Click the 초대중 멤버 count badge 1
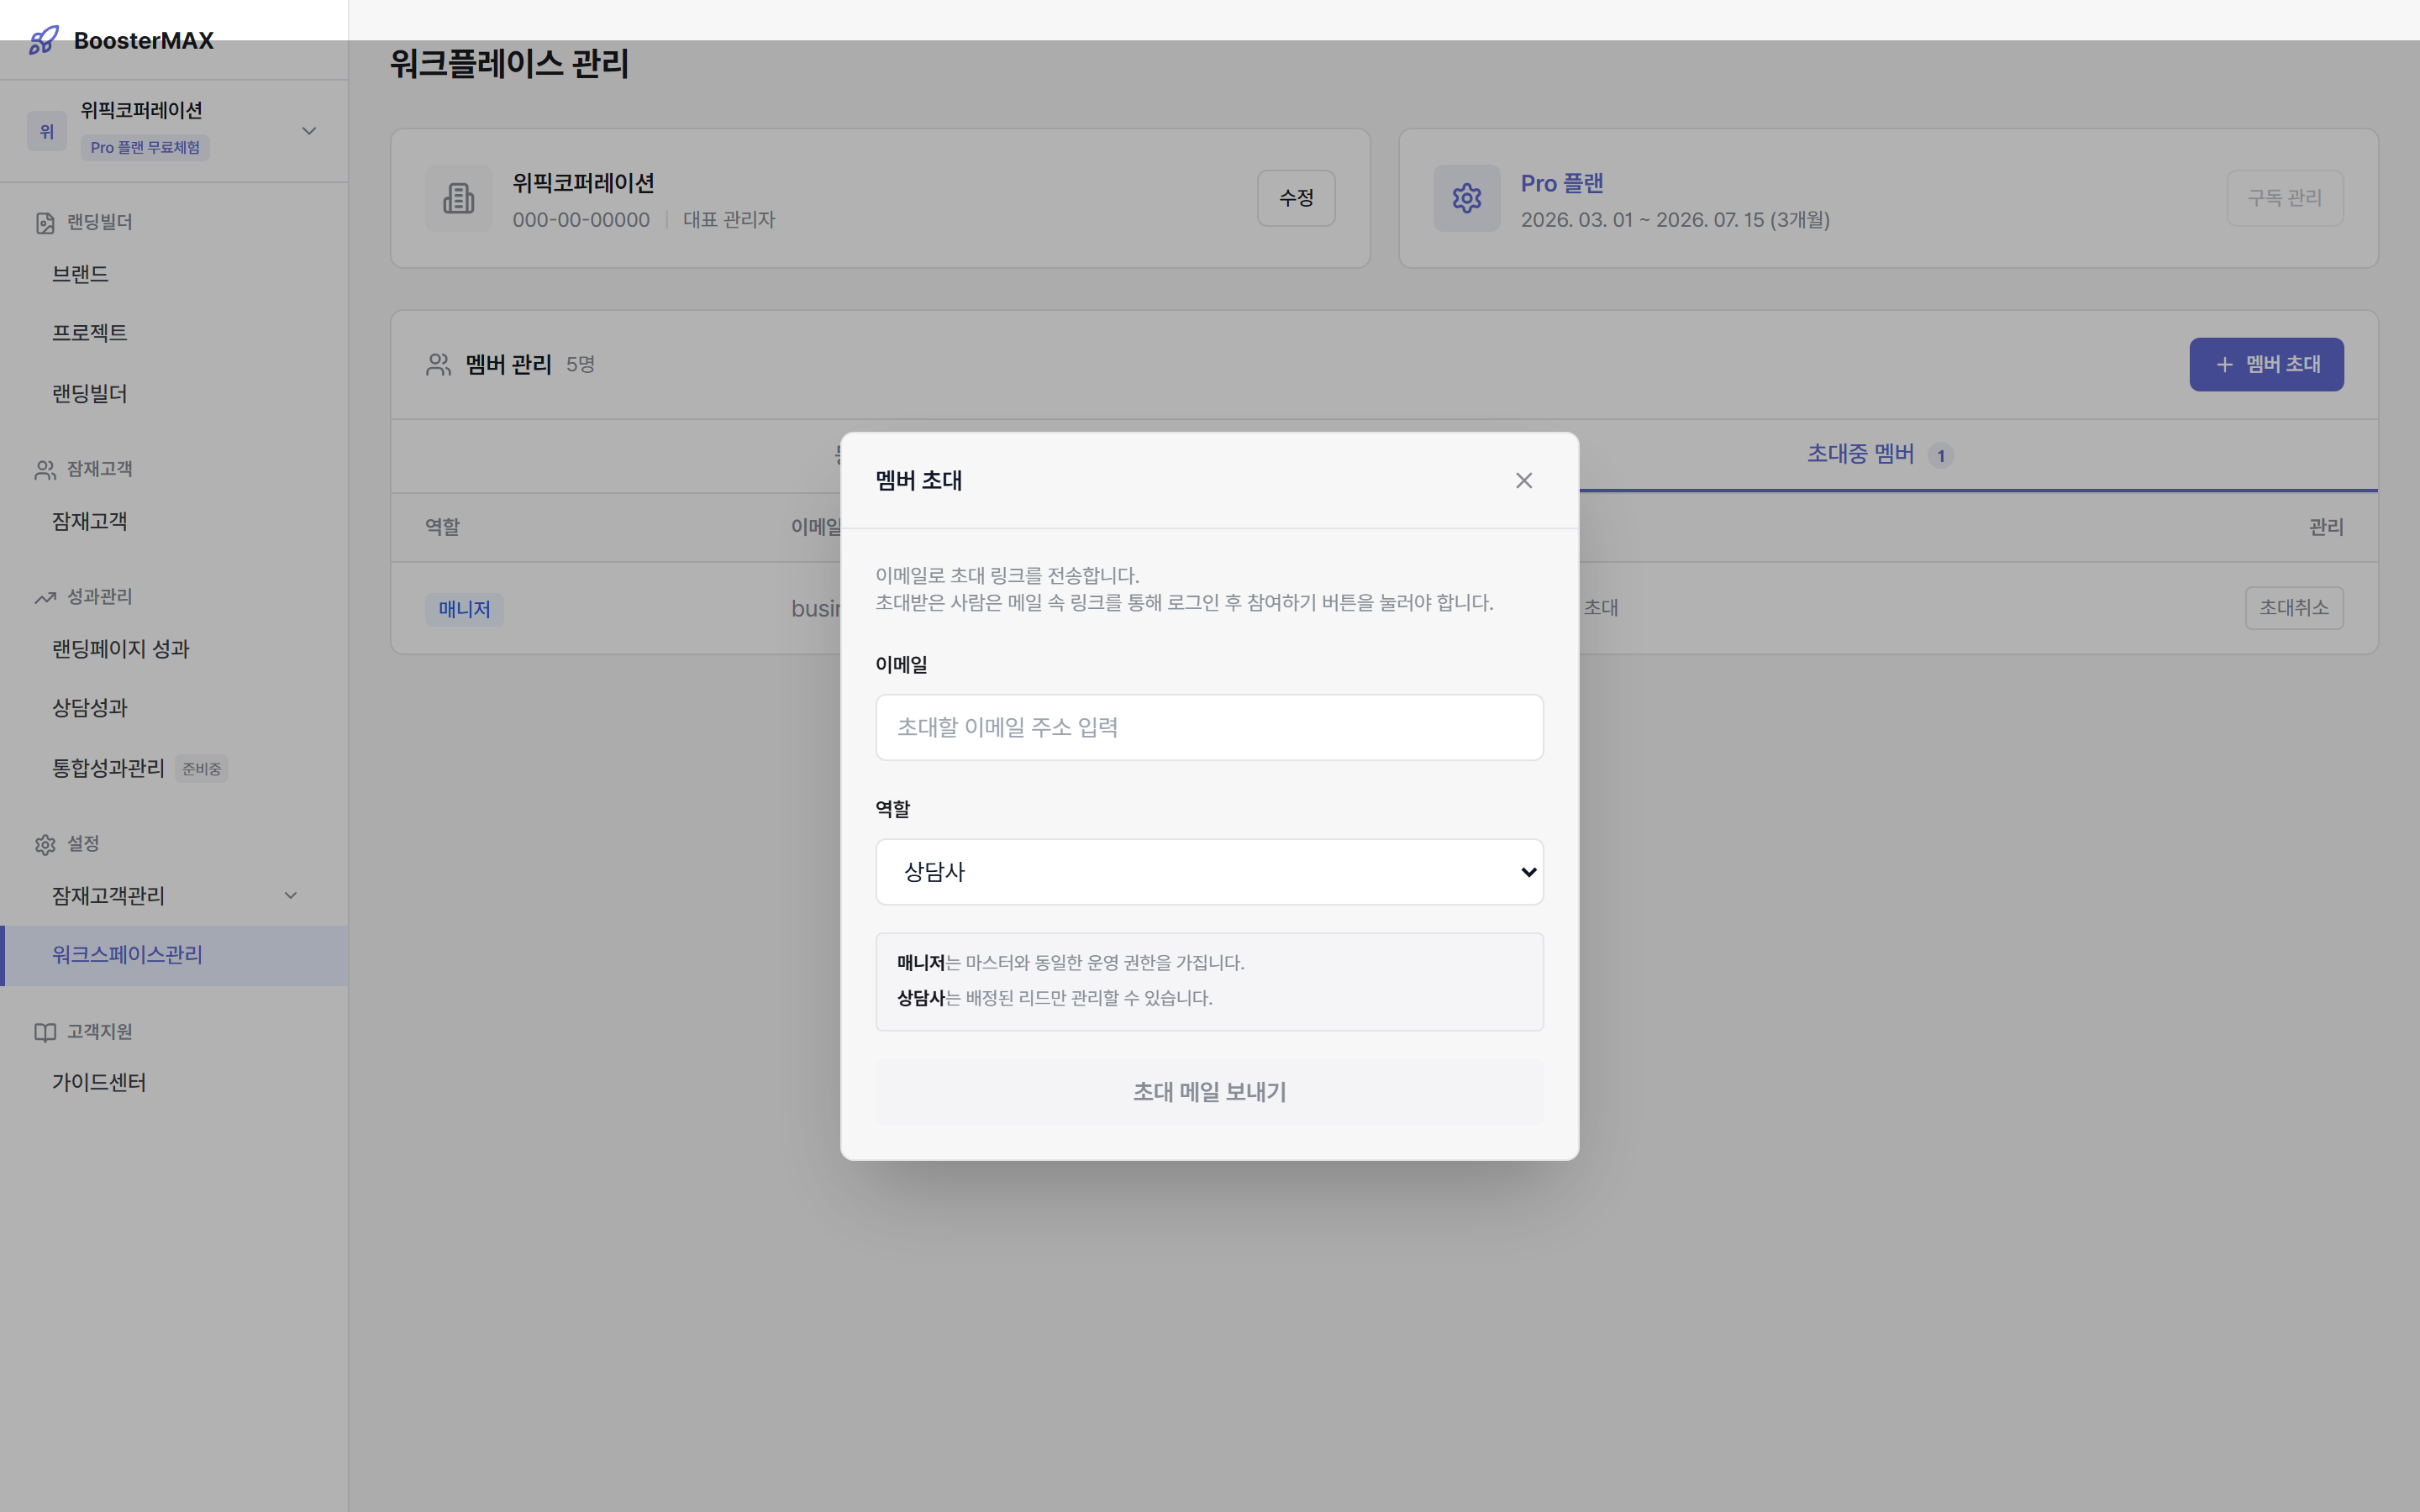Screen dimensions: 2420x1512 tap(1941, 456)
